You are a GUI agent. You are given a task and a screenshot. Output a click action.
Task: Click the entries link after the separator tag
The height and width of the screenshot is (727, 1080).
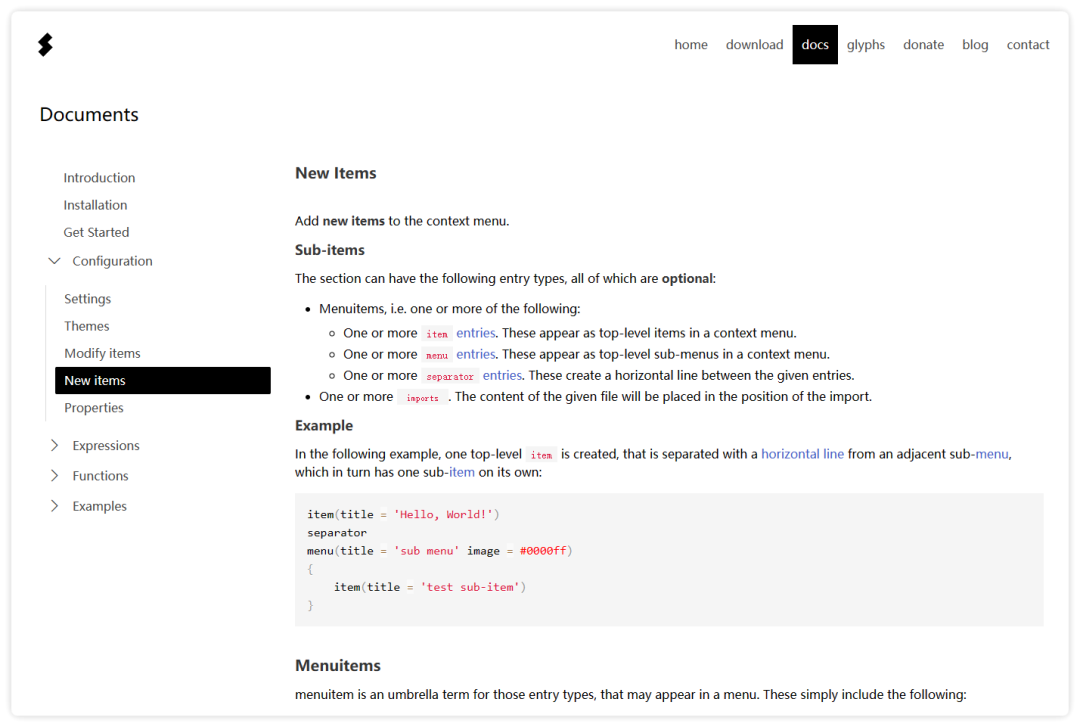(x=502, y=376)
